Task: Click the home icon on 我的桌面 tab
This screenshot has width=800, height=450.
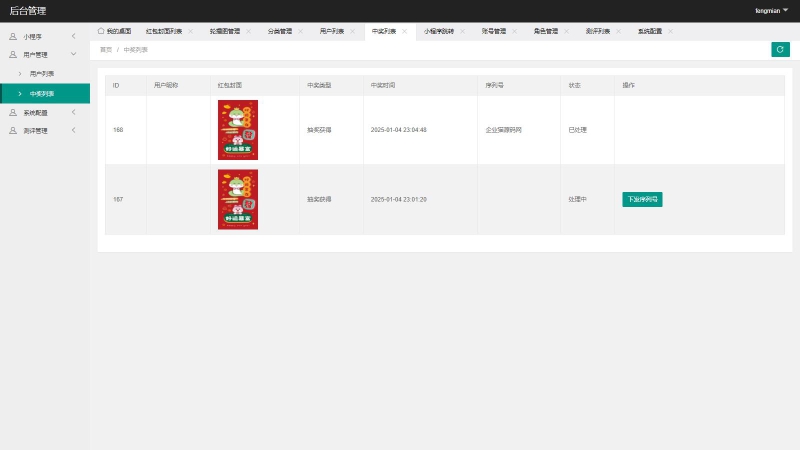Action: coord(101,31)
